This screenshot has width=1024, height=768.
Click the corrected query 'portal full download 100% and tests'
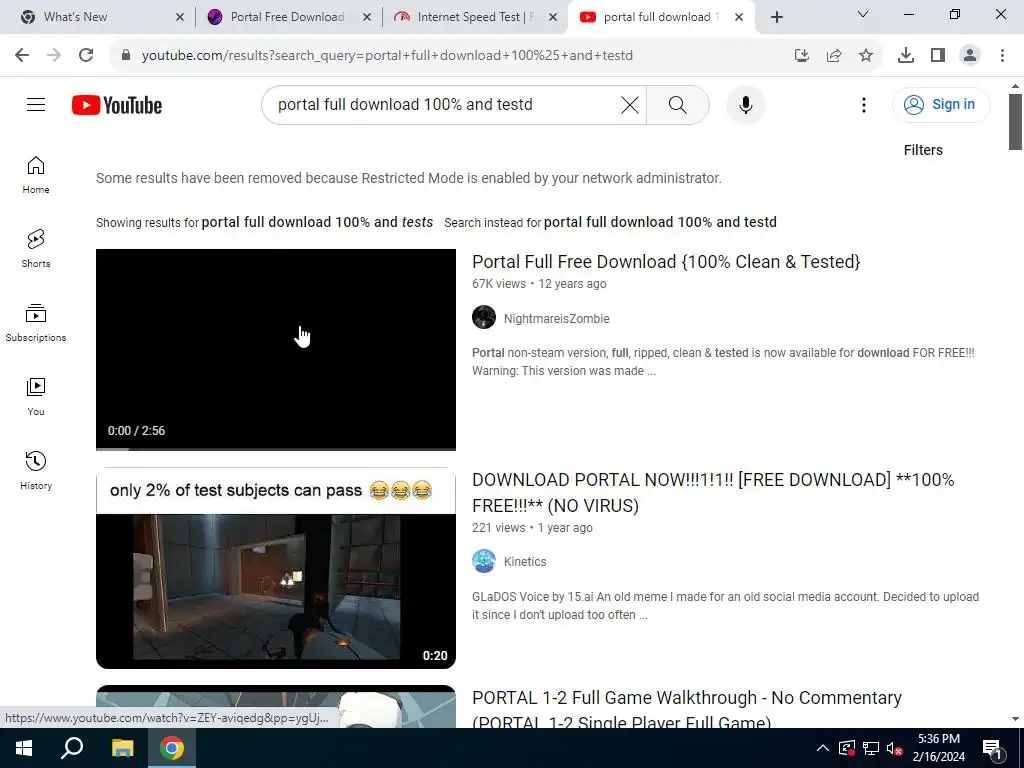pyautogui.click(x=317, y=222)
